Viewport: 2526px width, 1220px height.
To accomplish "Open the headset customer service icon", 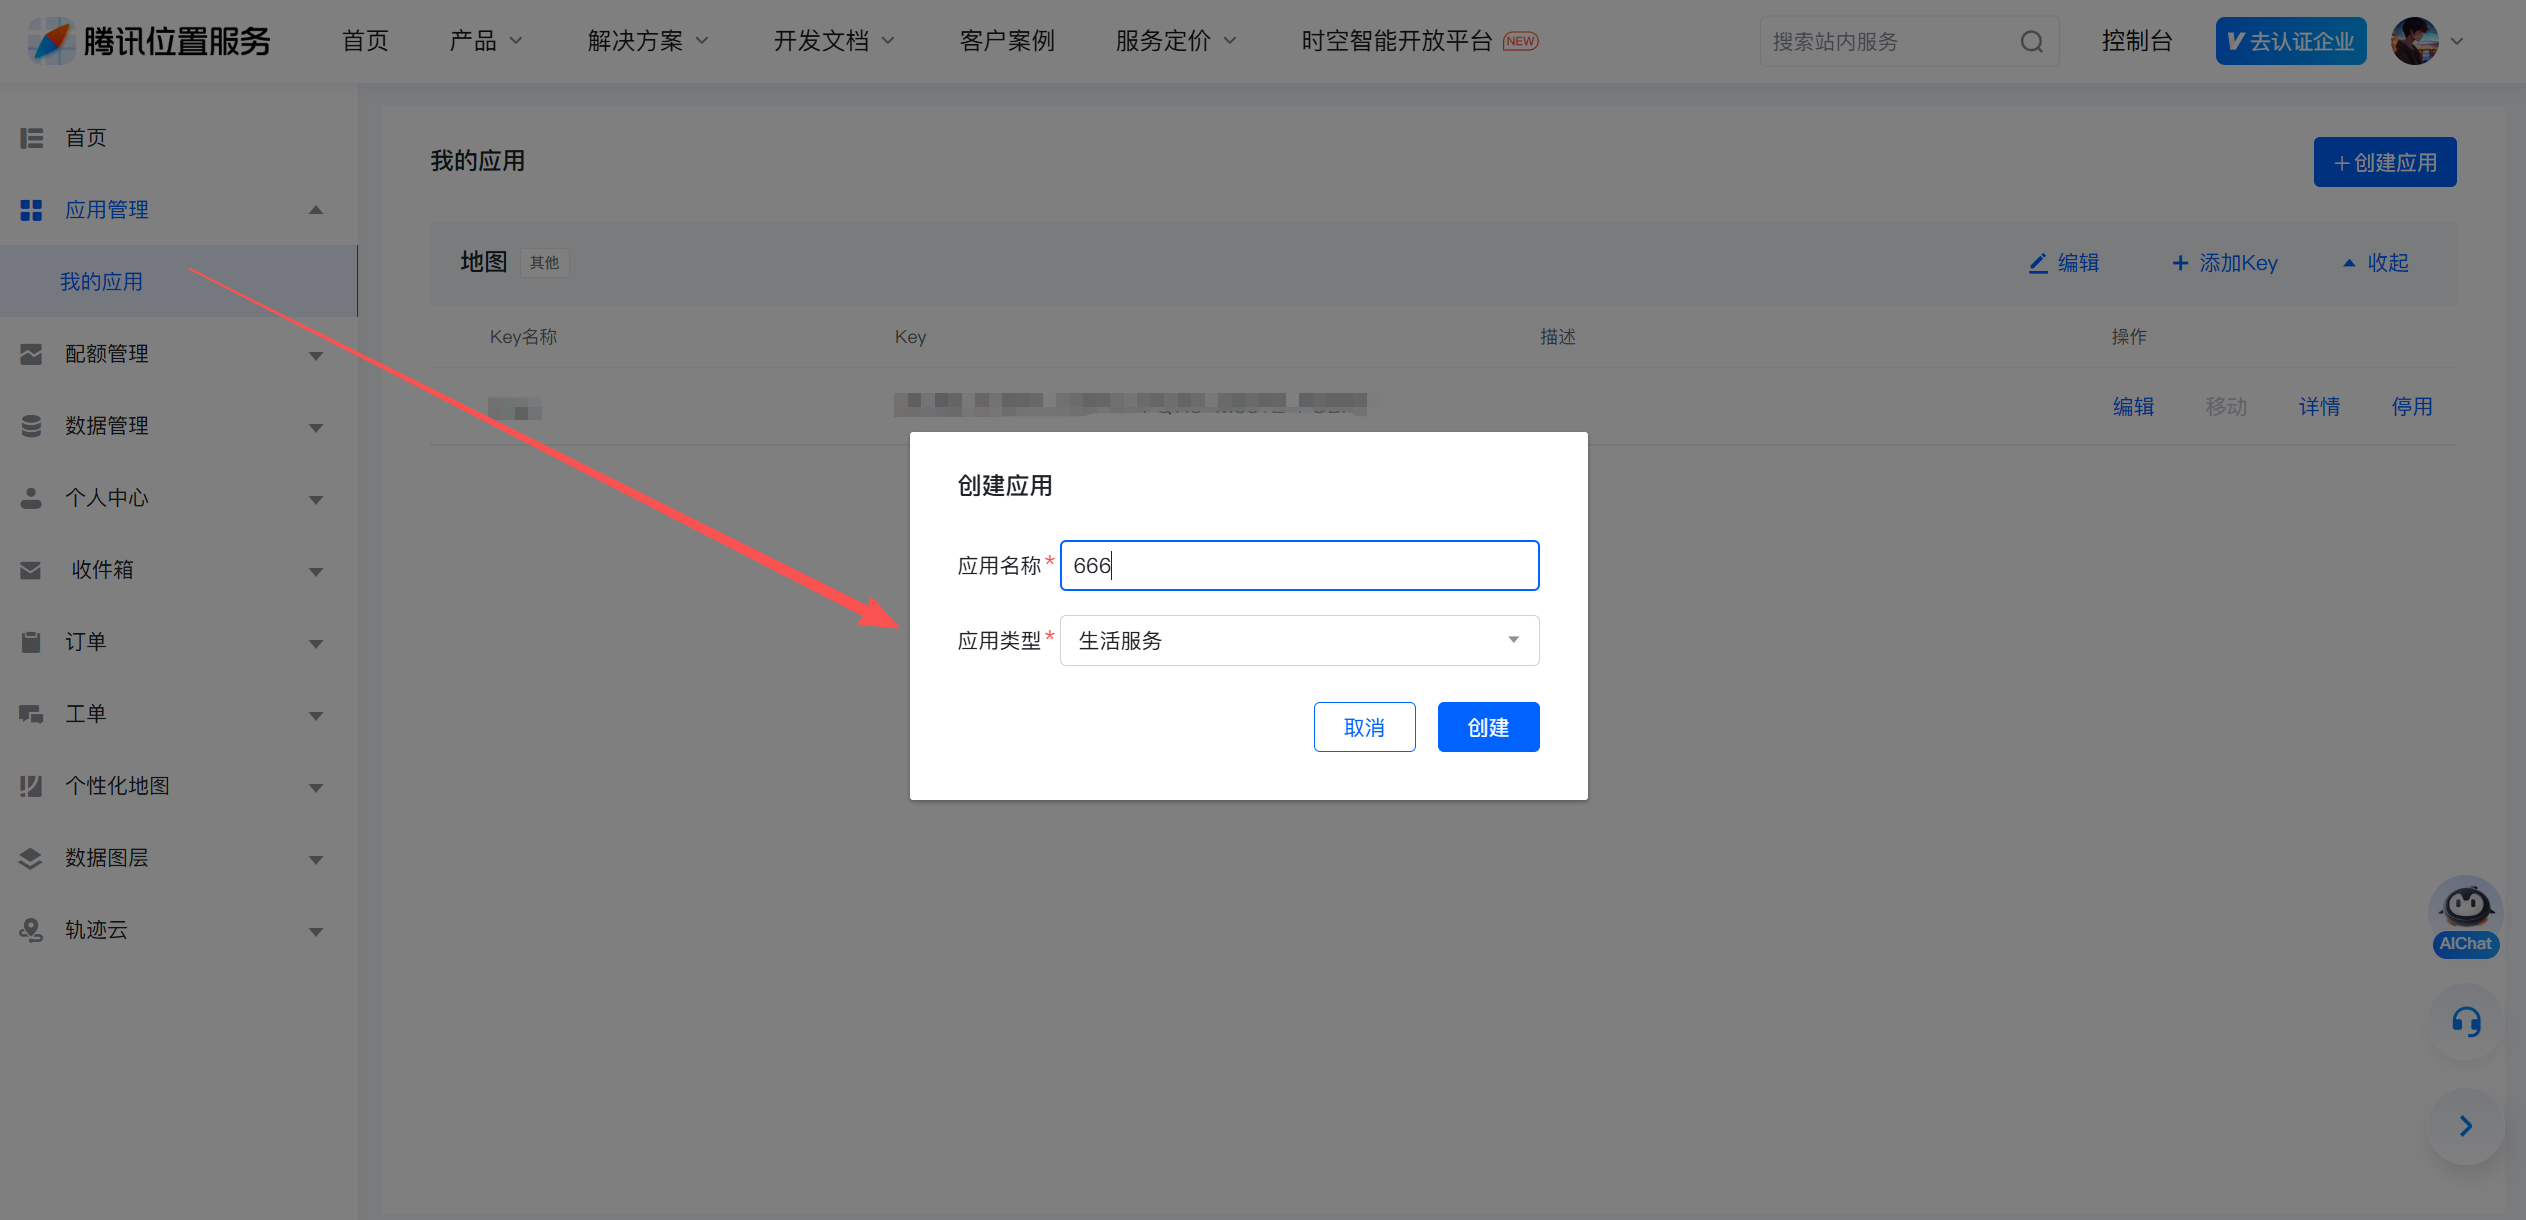I will click(x=2466, y=1022).
